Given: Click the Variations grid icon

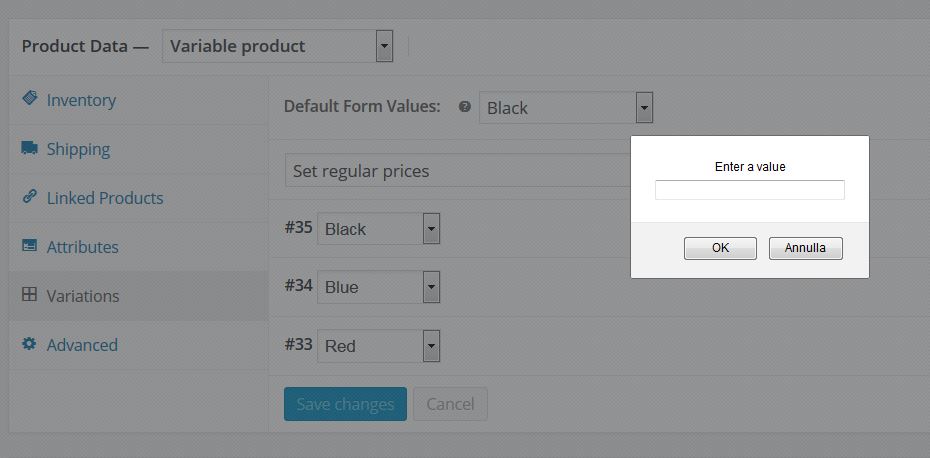Looking at the screenshot, I should [30, 294].
